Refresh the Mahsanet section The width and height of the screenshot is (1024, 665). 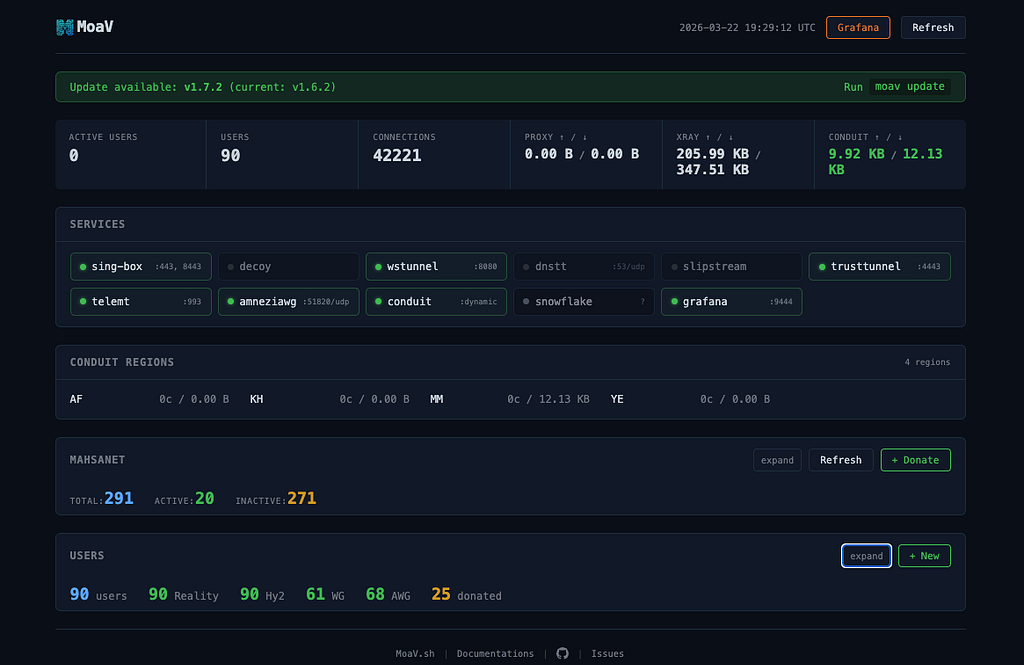(x=840, y=460)
